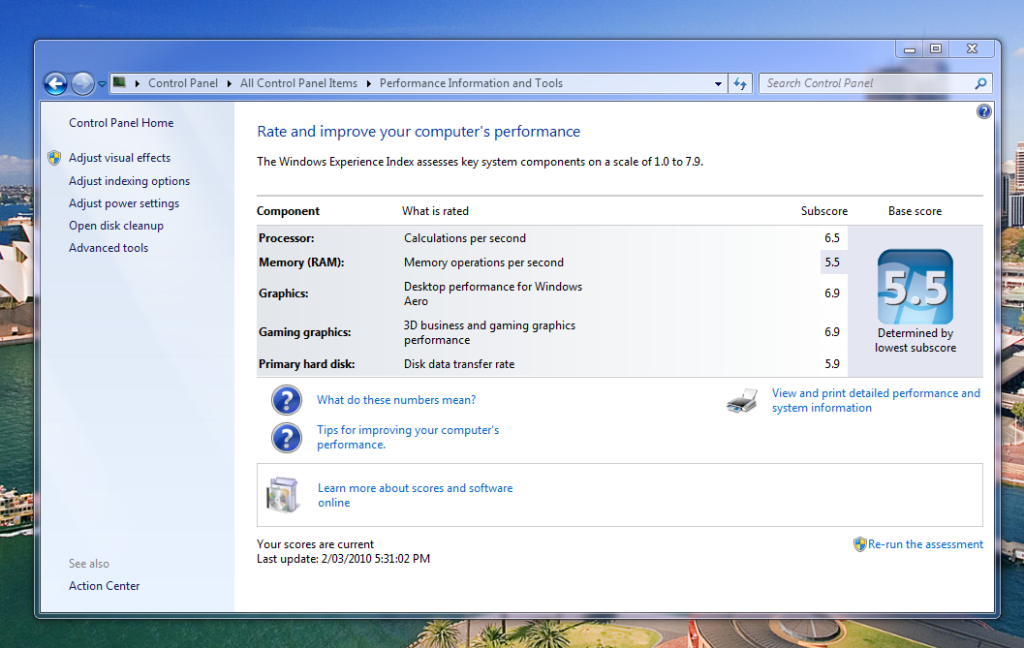Click the 5.5 base score badge
Image resolution: width=1024 pixels, height=648 pixels.
(x=915, y=287)
